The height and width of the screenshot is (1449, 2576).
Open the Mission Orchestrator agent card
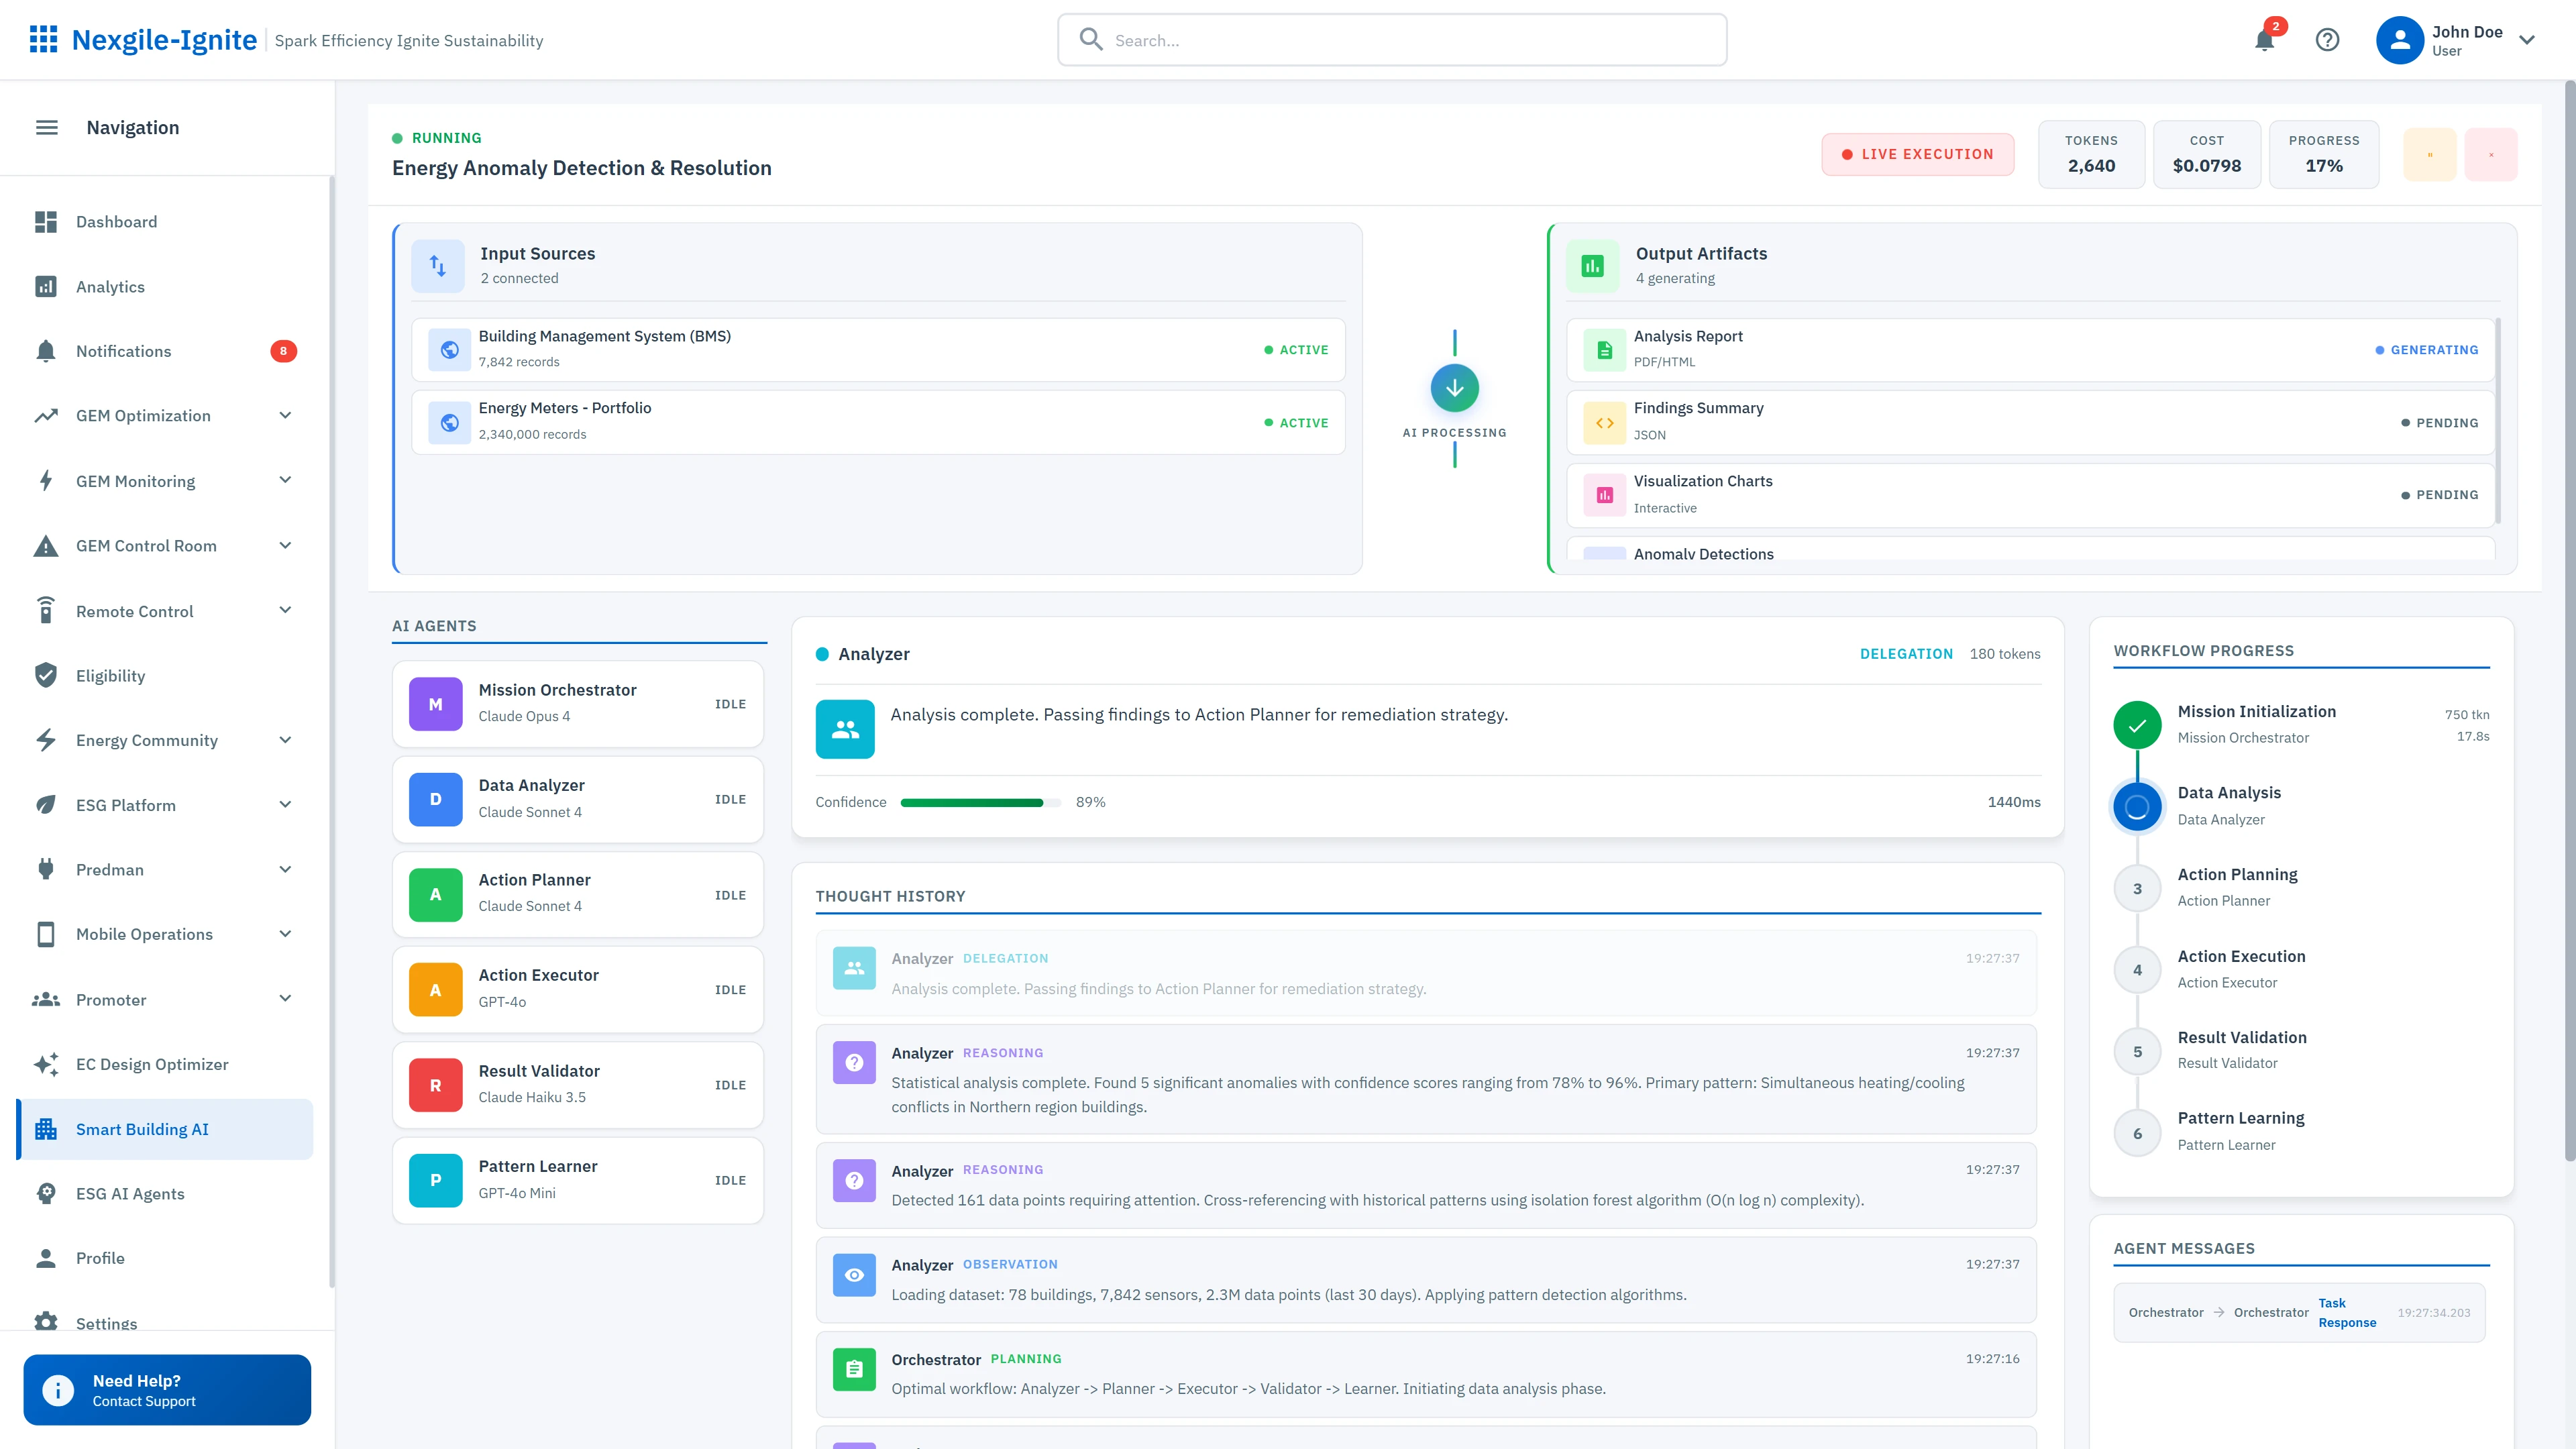pyautogui.click(x=578, y=703)
